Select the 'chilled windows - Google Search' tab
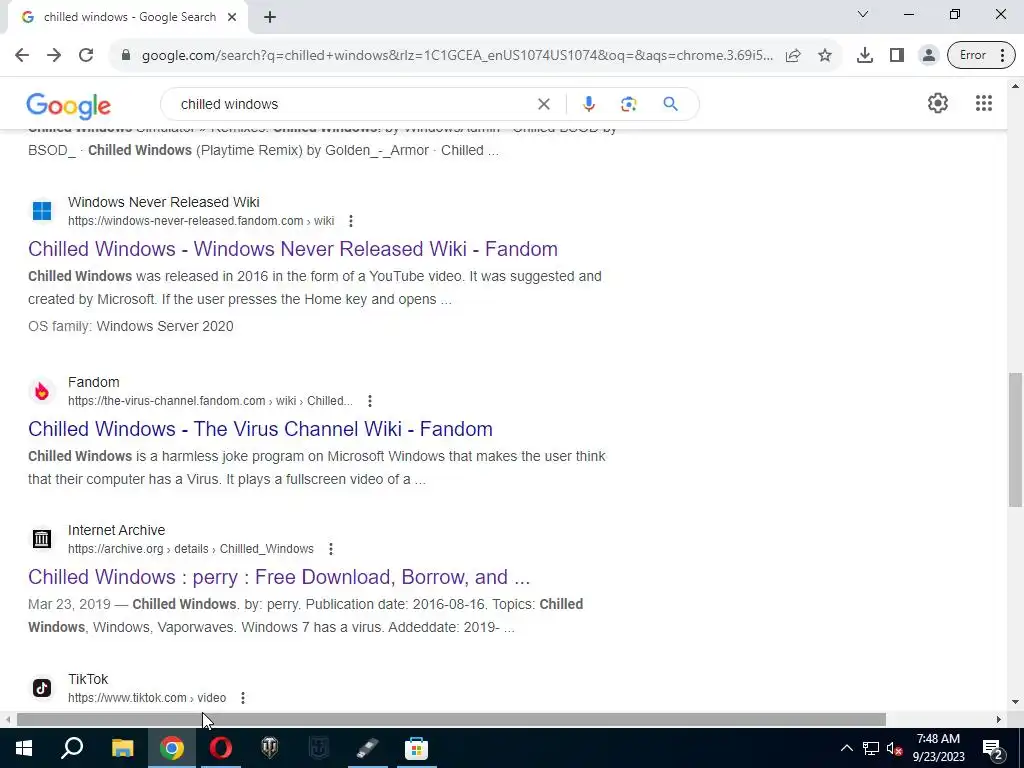Image resolution: width=1024 pixels, height=768 pixels. coord(128,18)
